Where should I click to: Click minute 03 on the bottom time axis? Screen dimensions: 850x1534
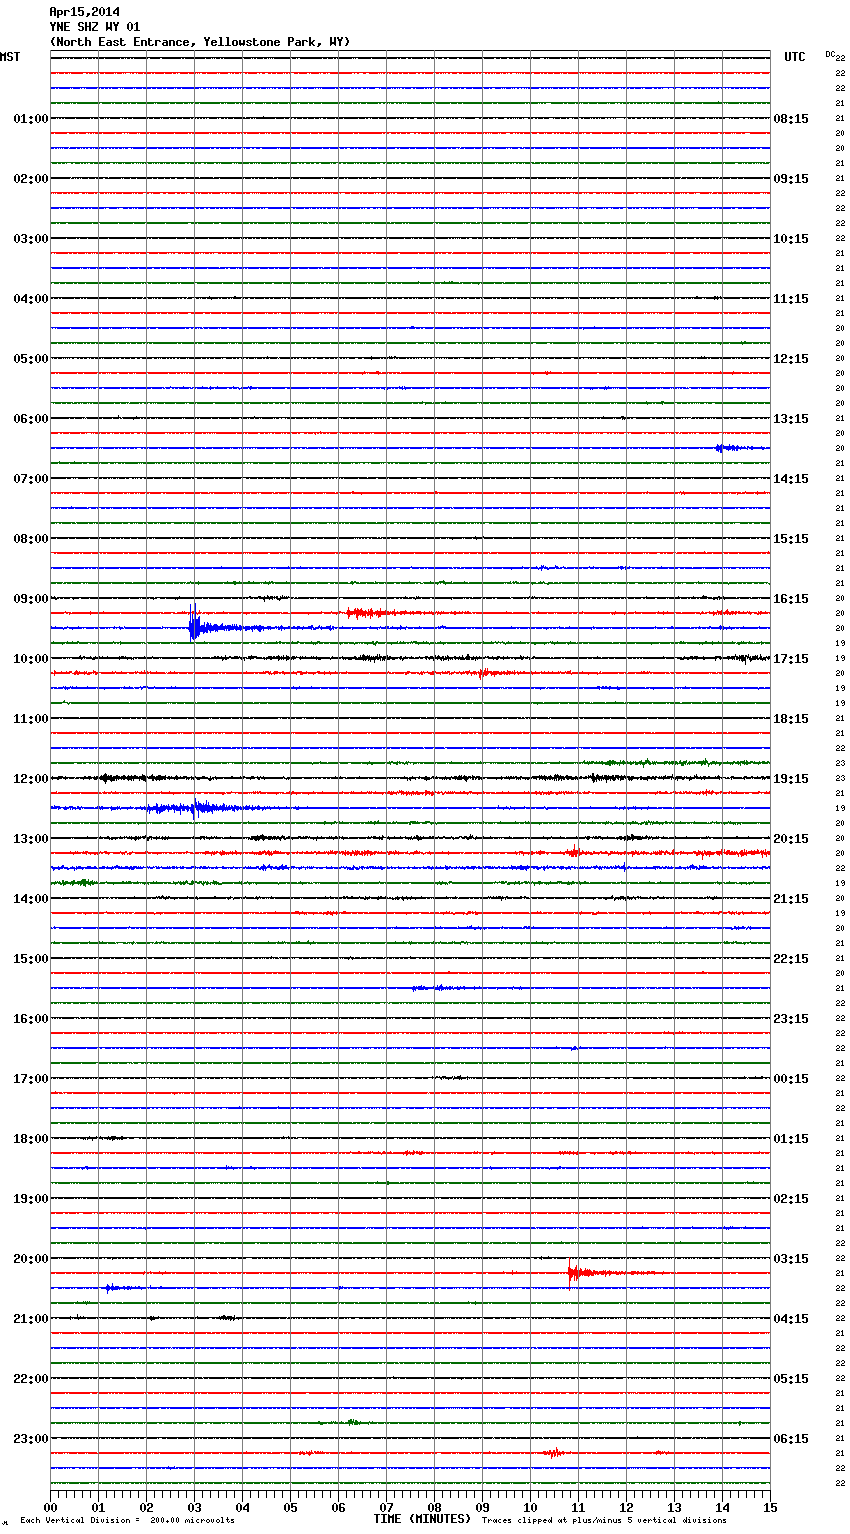(194, 1507)
